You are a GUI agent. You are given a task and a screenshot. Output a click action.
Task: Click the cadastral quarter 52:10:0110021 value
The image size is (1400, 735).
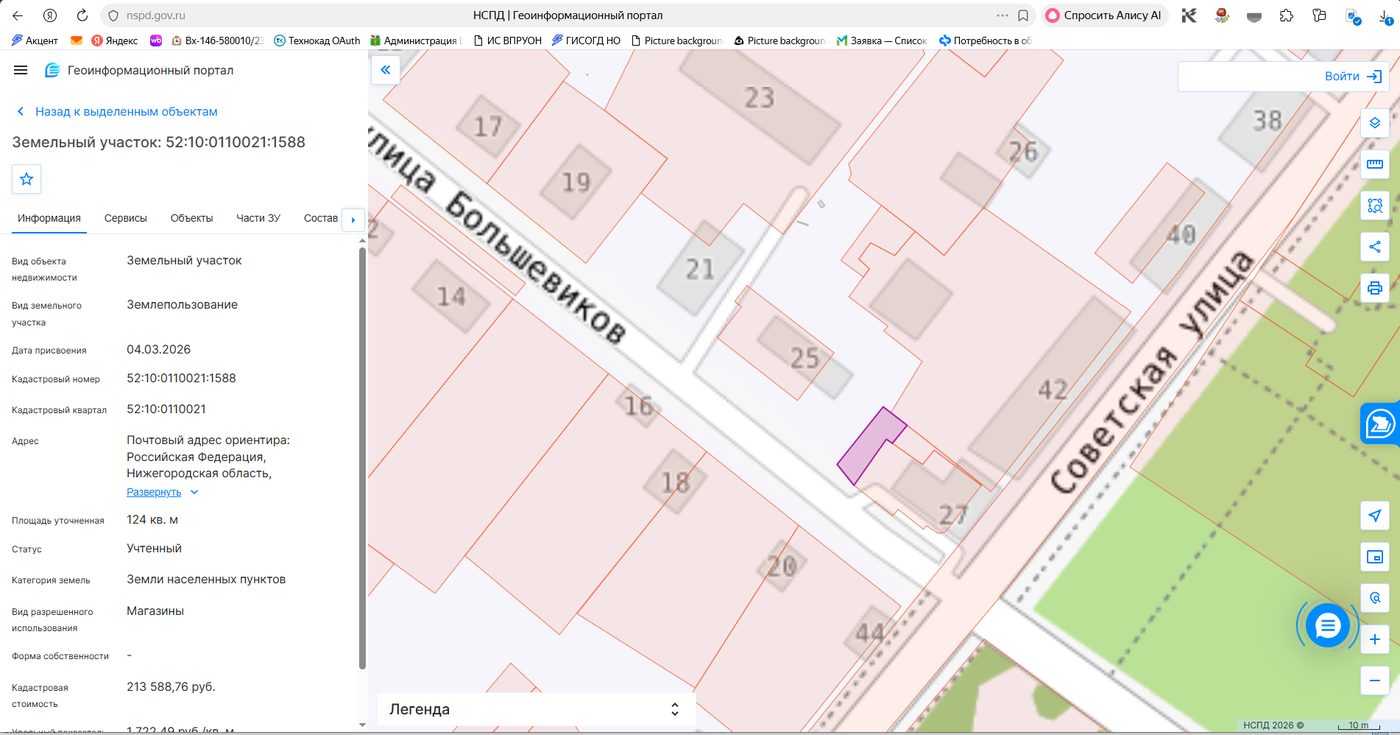[x=166, y=409]
